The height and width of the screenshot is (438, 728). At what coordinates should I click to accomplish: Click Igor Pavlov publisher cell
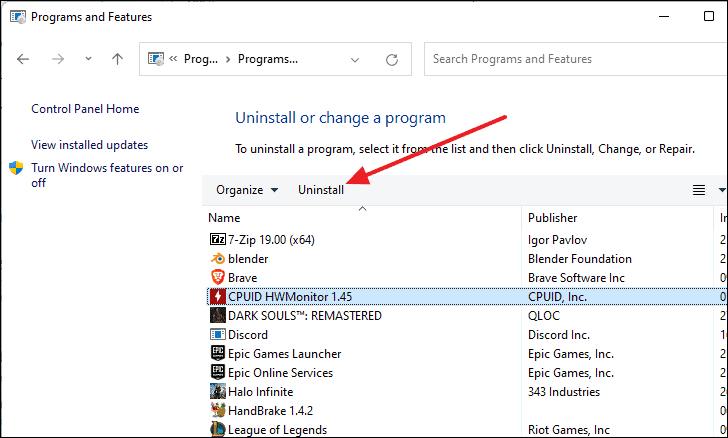click(x=557, y=240)
